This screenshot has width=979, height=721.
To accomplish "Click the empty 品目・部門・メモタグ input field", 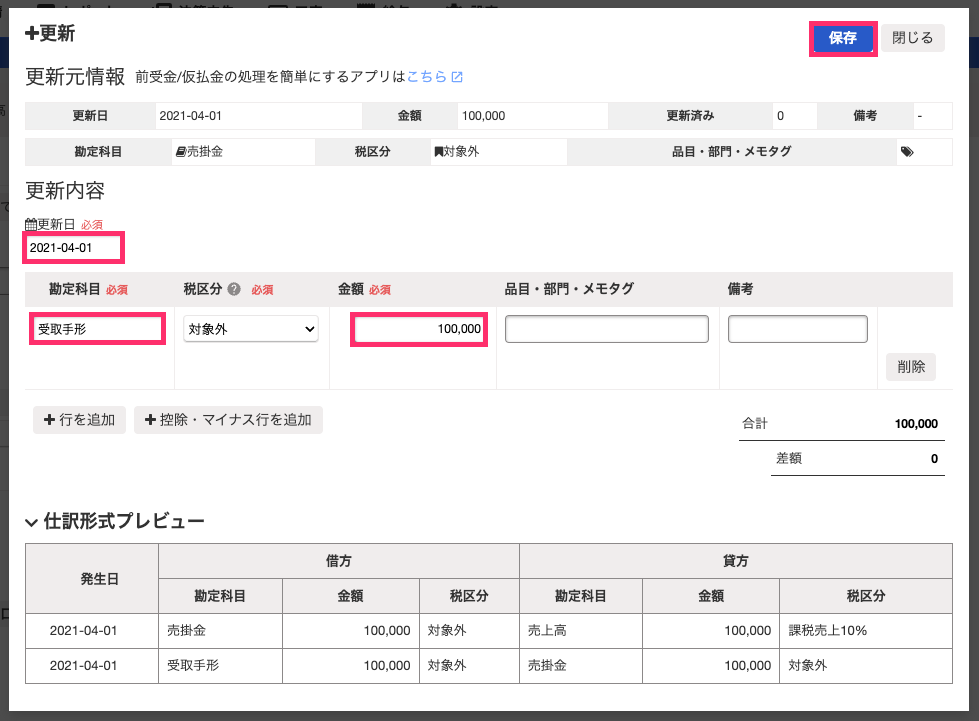I will click(606, 329).
